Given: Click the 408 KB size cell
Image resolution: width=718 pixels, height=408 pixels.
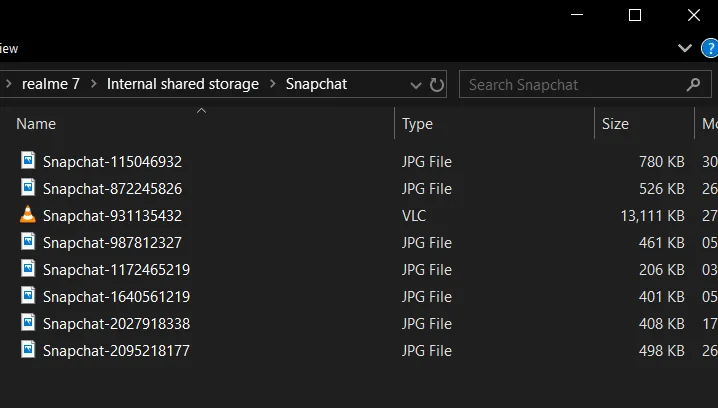Looking at the screenshot, I should click(662, 324).
